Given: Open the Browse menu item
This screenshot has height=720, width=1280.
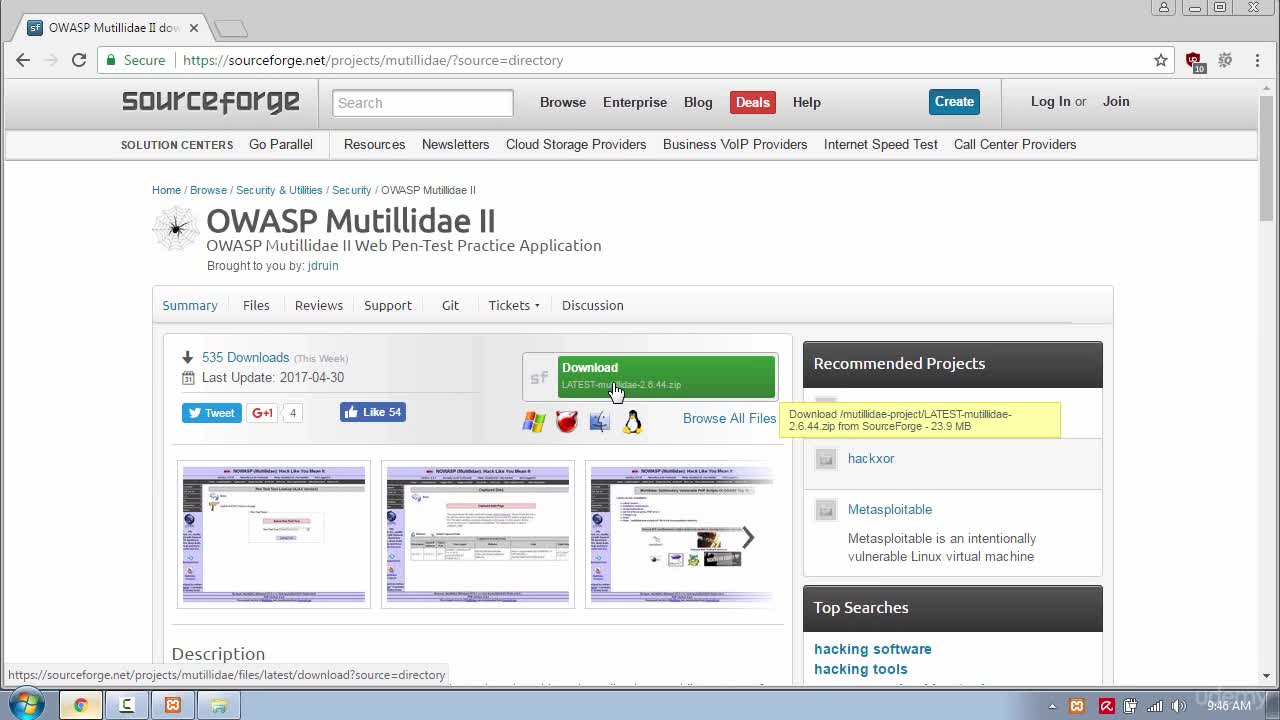Looking at the screenshot, I should pos(563,102).
